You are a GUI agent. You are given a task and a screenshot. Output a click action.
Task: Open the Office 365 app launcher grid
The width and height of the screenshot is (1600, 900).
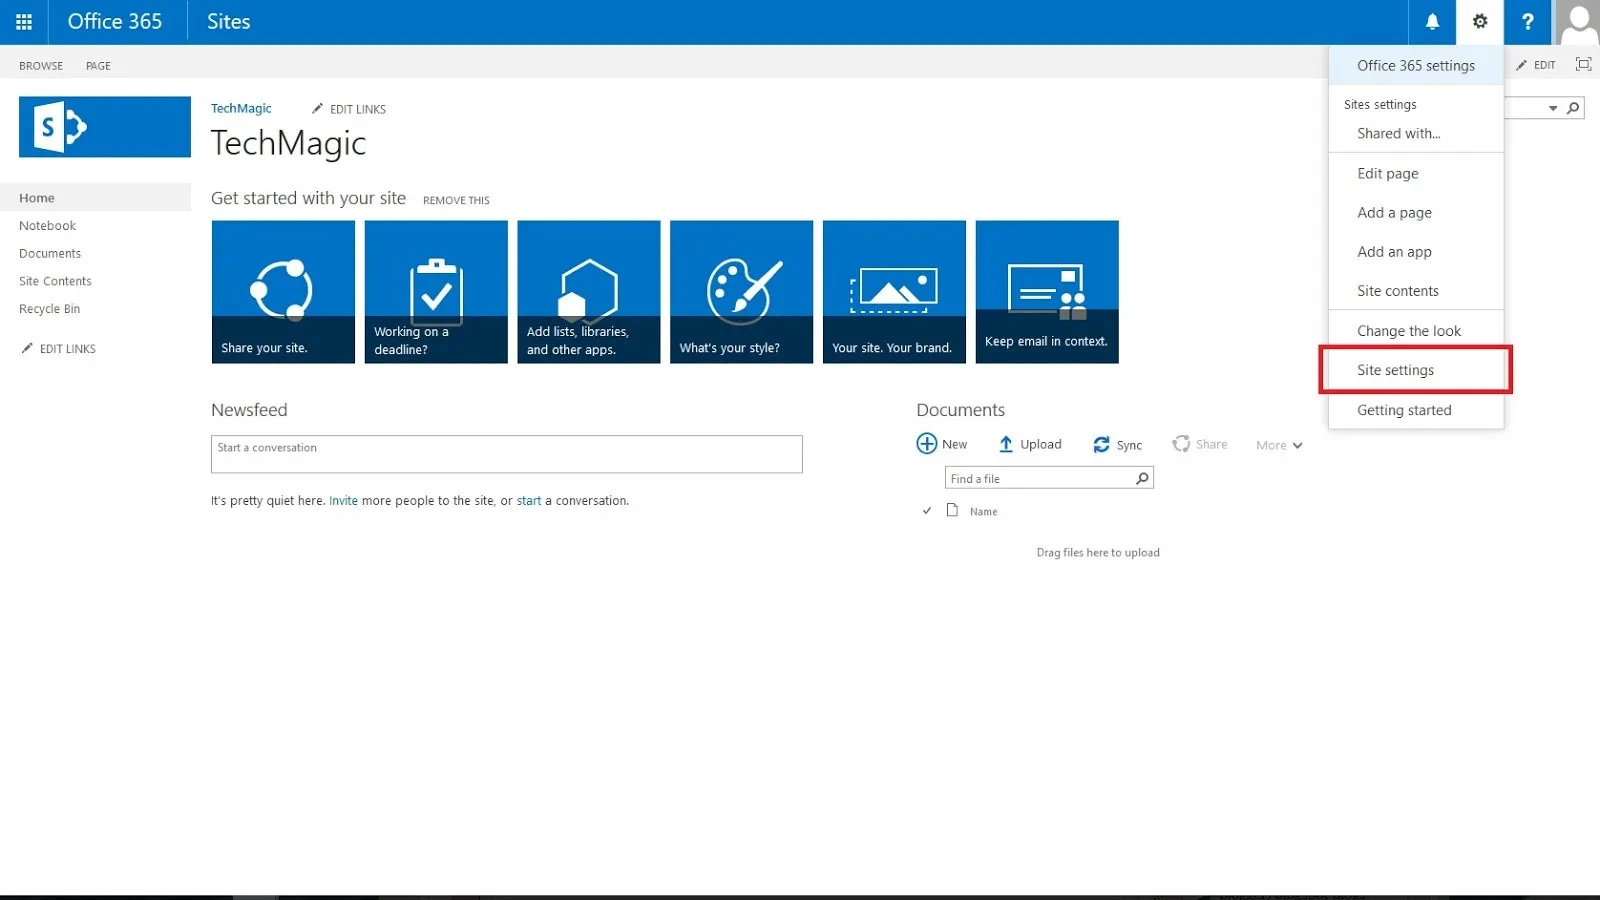point(24,22)
